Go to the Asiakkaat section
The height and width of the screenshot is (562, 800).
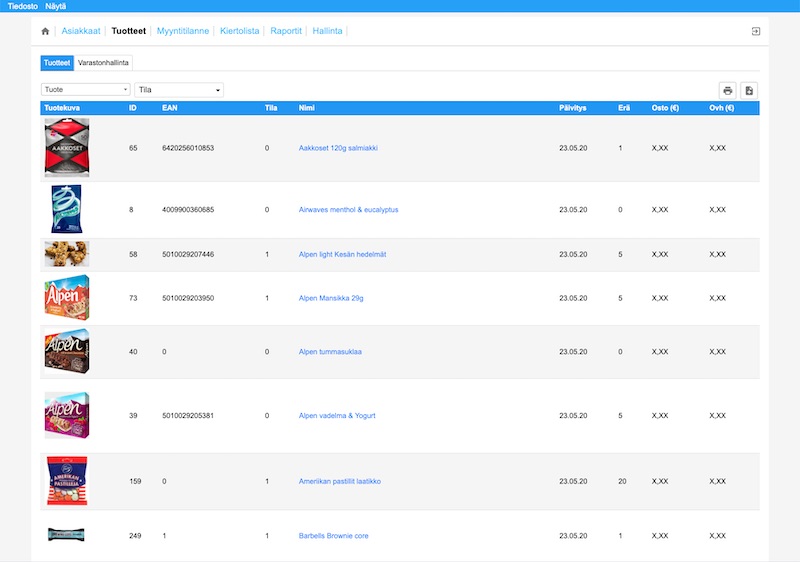click(80, 31)
